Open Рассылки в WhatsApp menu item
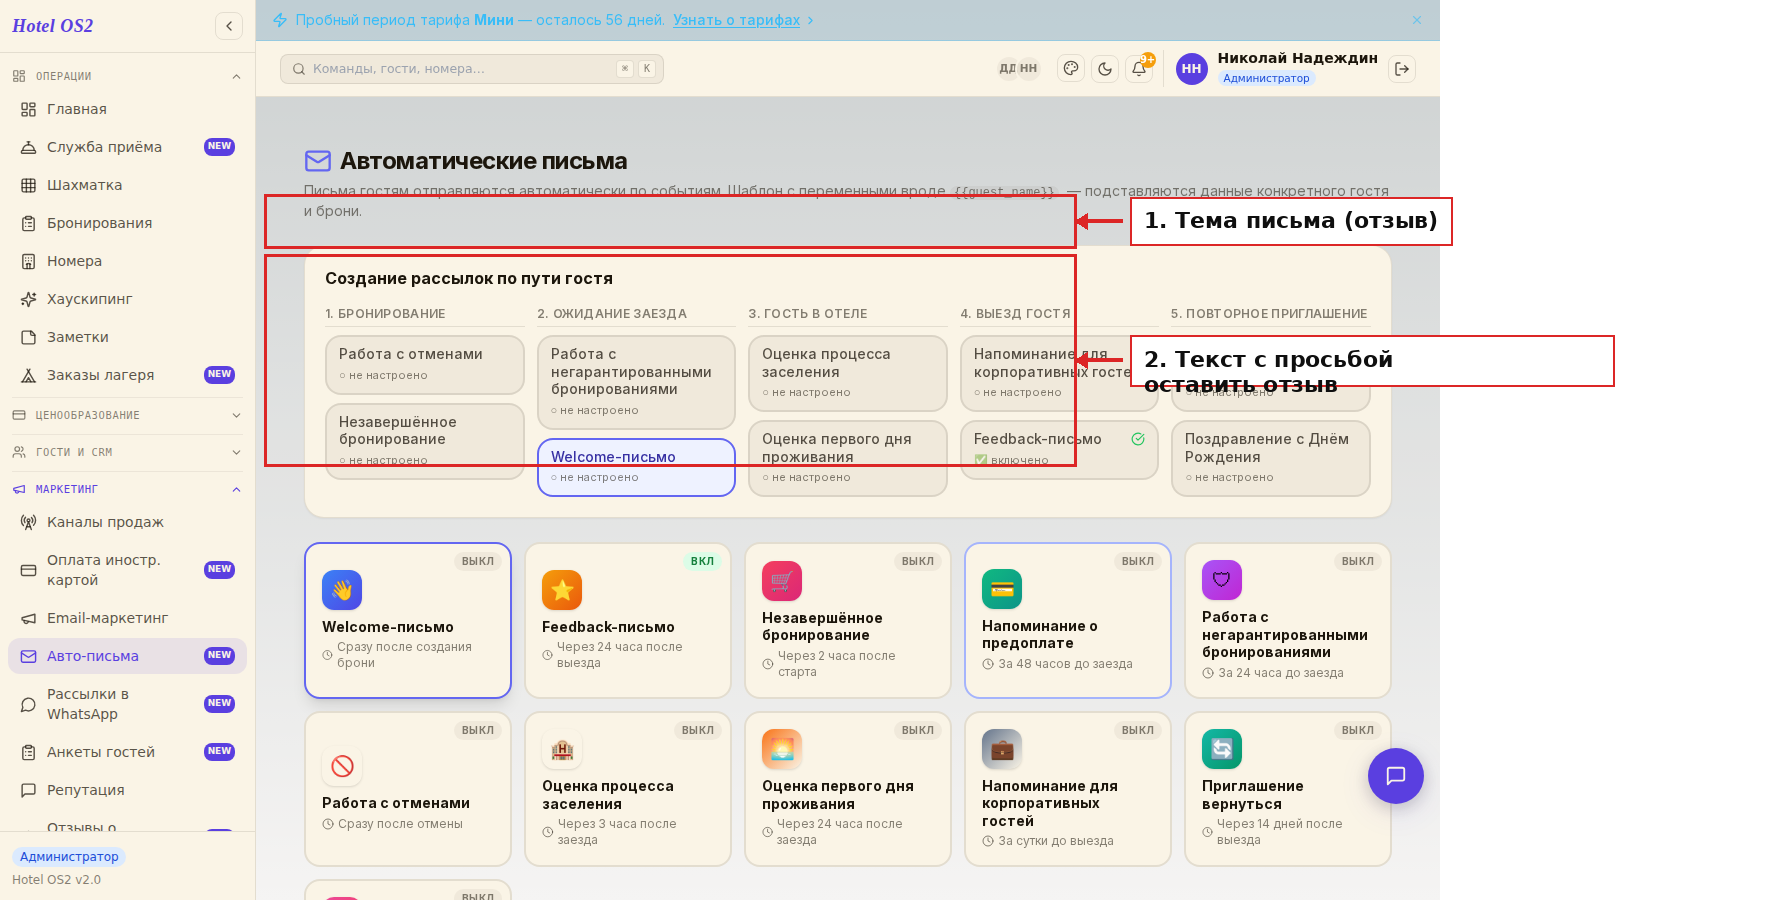 pyautogui.click(x=127, y=704)
